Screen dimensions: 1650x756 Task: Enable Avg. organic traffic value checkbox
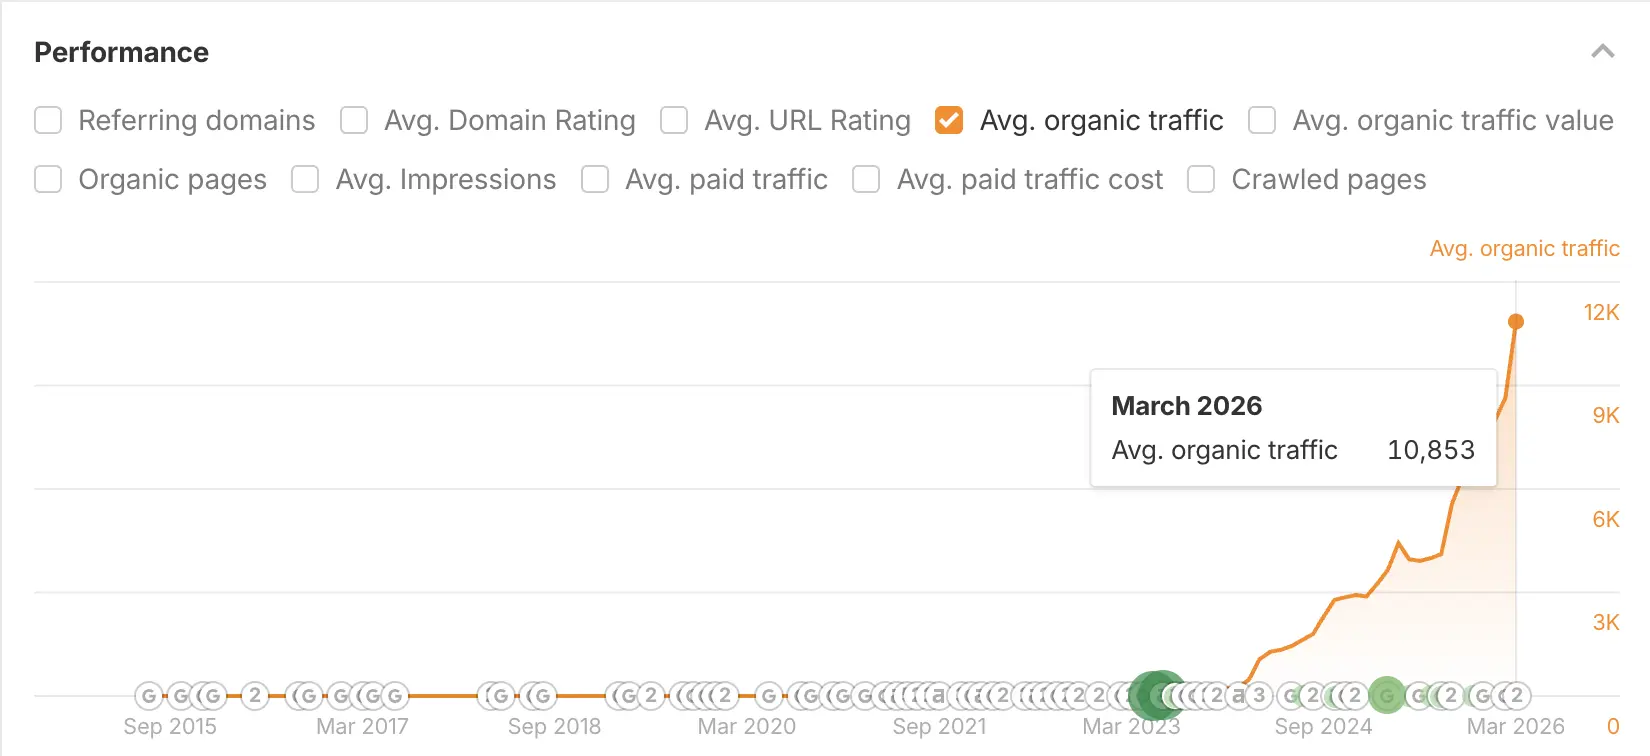(x=1262, y=121)
